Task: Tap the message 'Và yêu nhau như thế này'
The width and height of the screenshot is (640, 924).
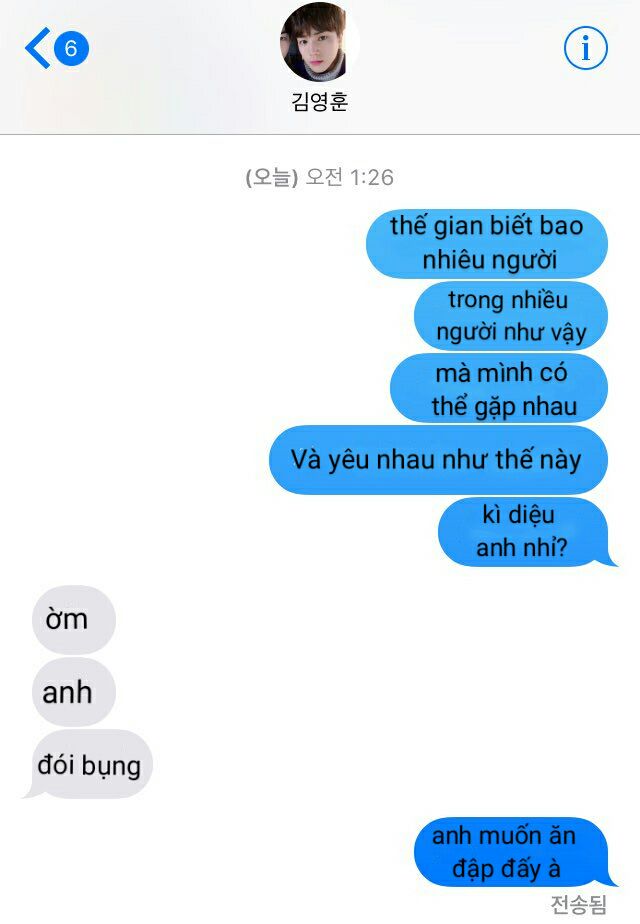Action: tap(438, 460)
